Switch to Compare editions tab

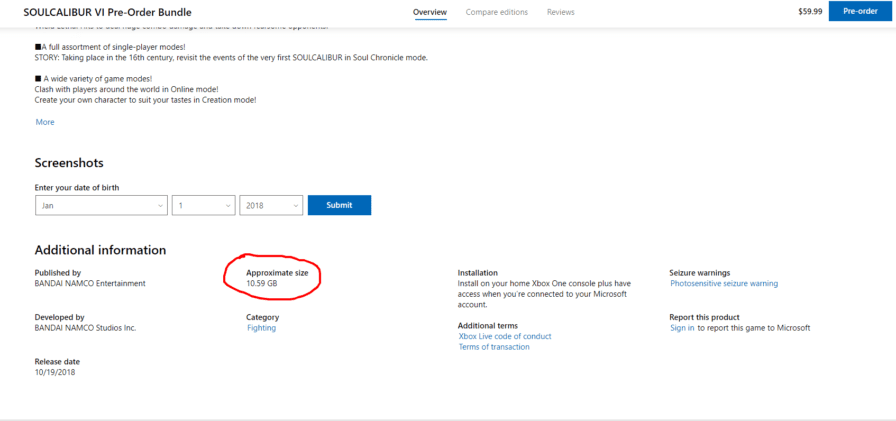[497, 12]
